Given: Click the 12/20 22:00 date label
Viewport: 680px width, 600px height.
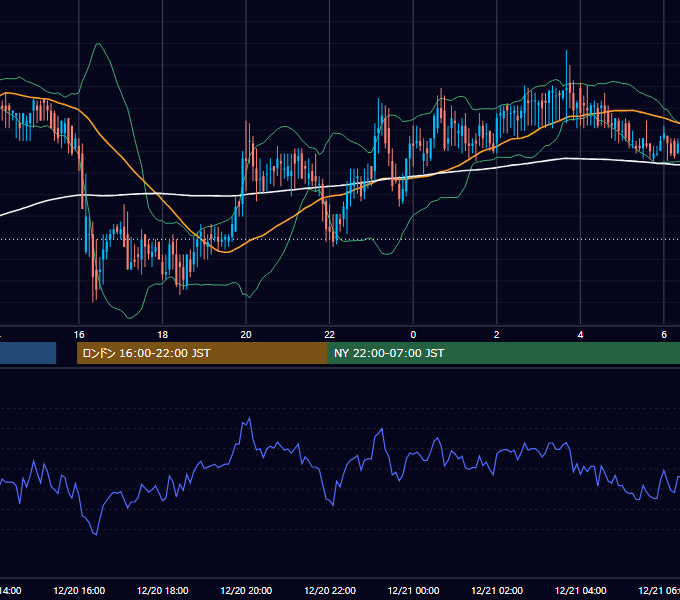Looking at the screenshot, I should 330,591.
